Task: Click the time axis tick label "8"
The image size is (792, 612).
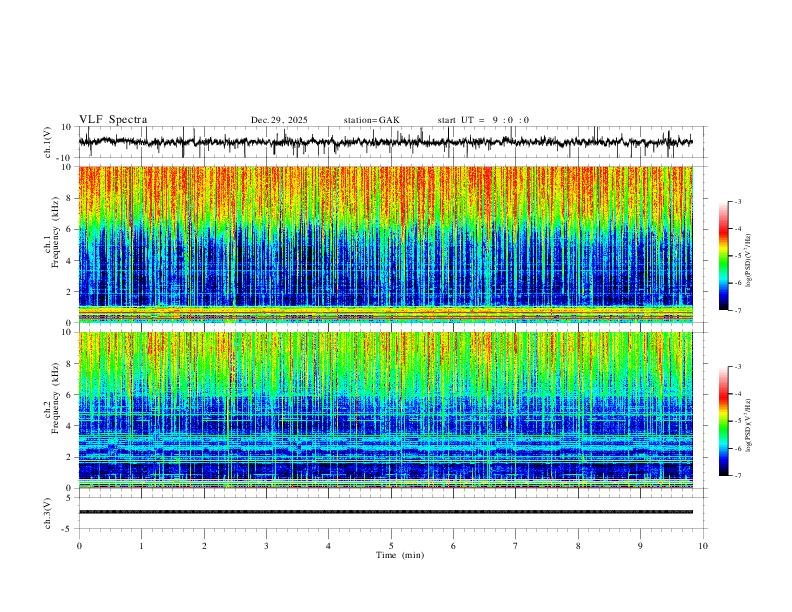Action: pos(578,546)
